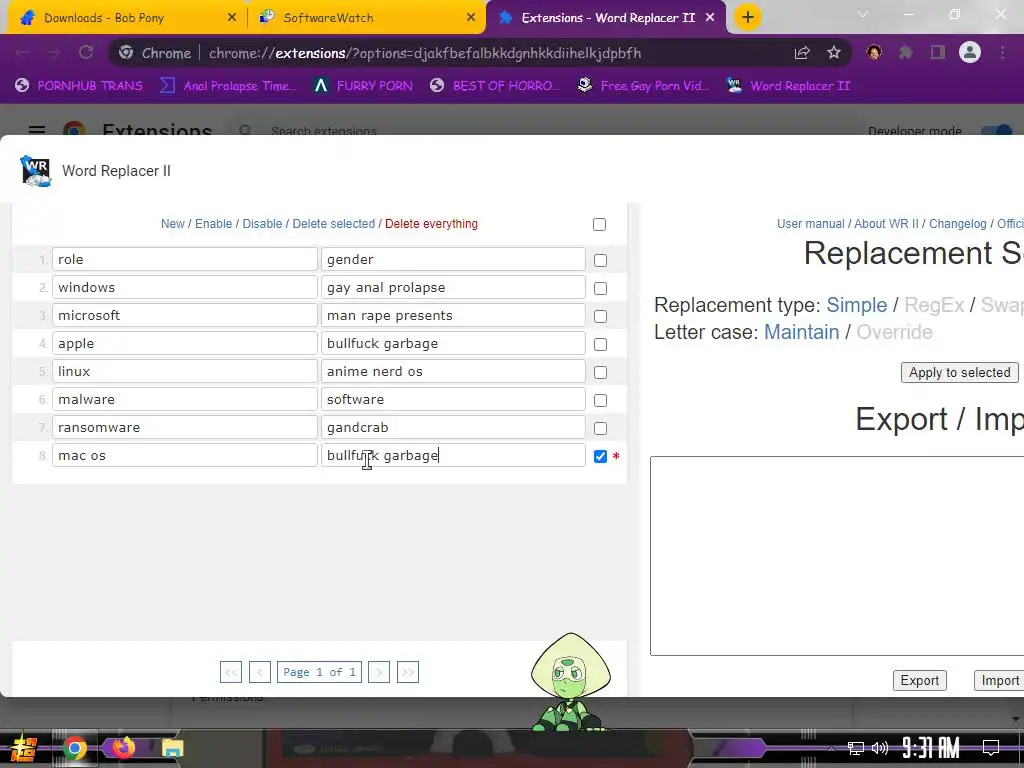Open the network icon in system tray

coord(856,748)
